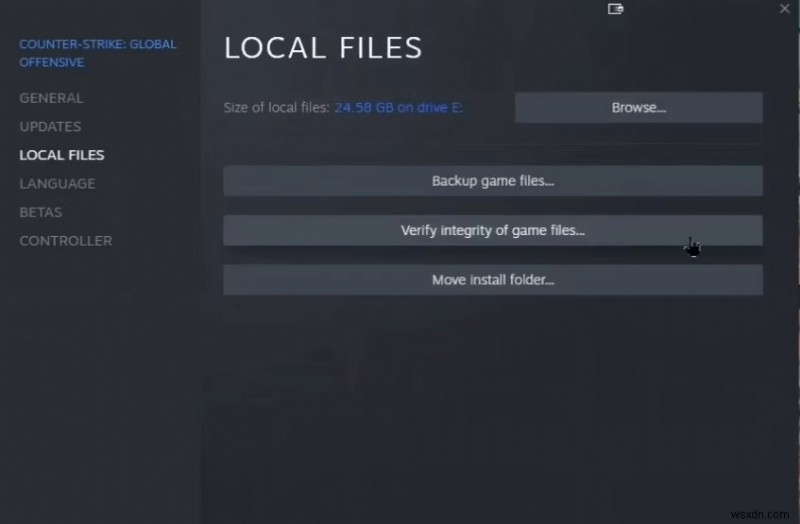
Task: Click empty sidebar space below Controller
Action: pos(100,380)
